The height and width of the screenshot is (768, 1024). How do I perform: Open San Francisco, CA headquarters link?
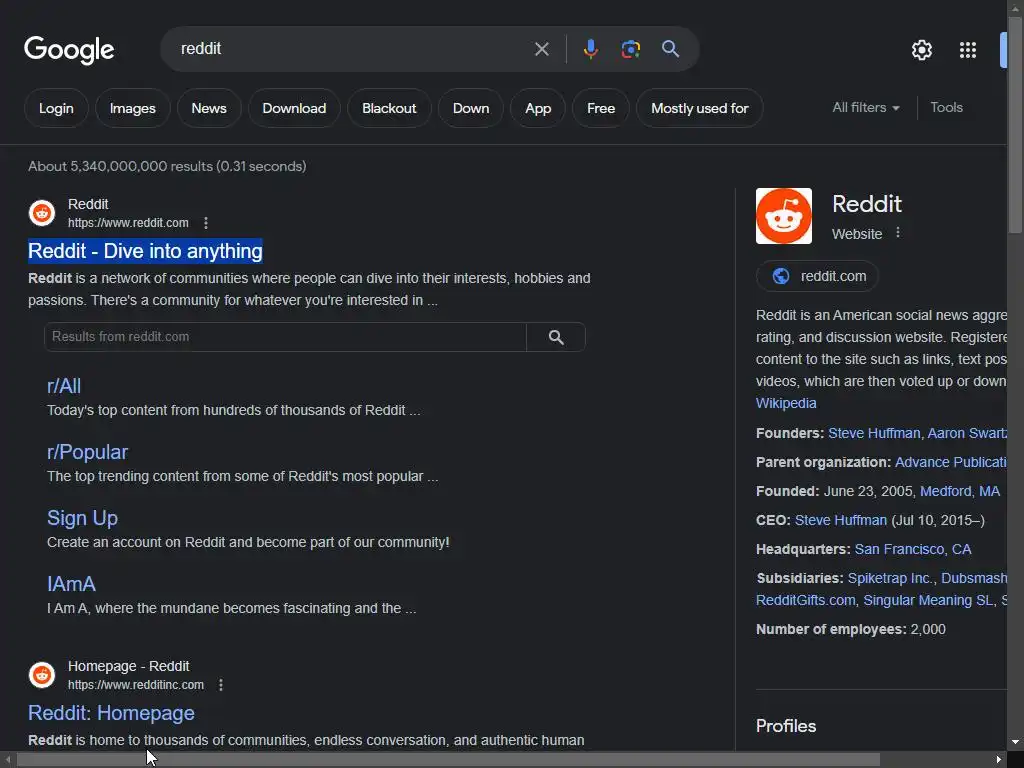click(913, 549)
